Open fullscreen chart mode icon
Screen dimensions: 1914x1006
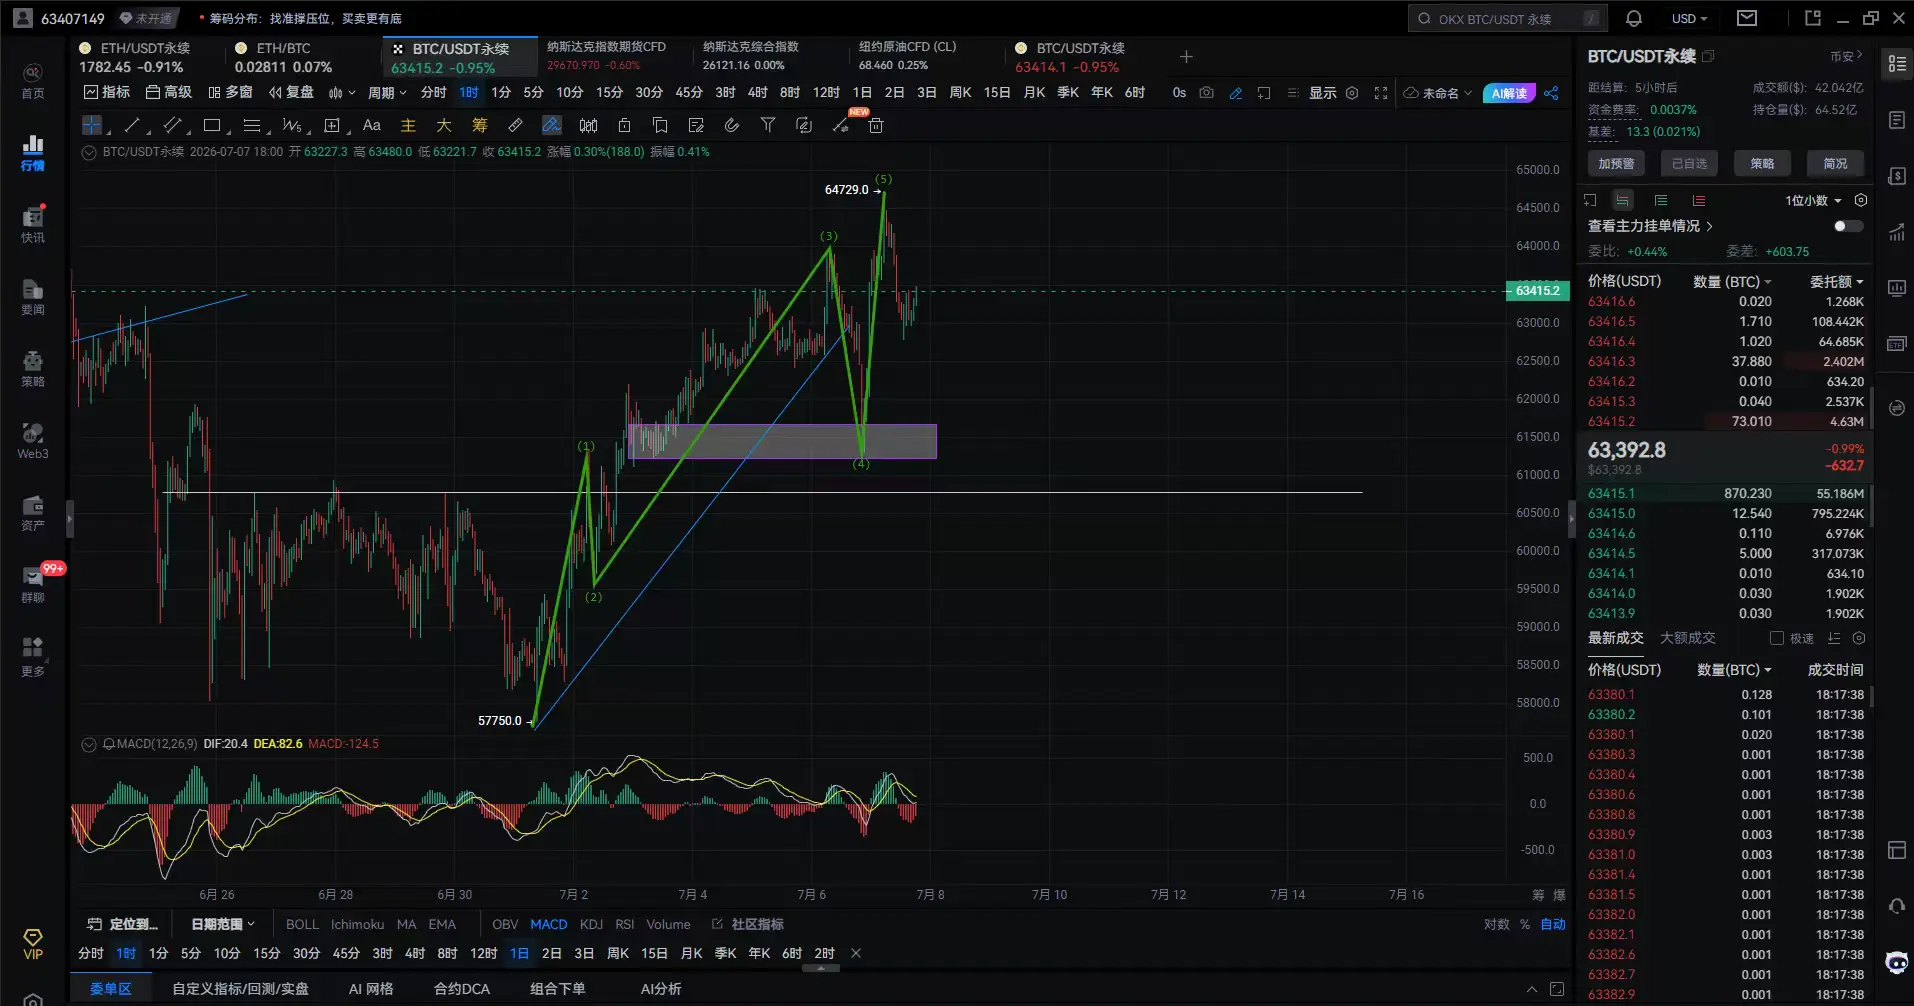click(x=1381, y=92)
